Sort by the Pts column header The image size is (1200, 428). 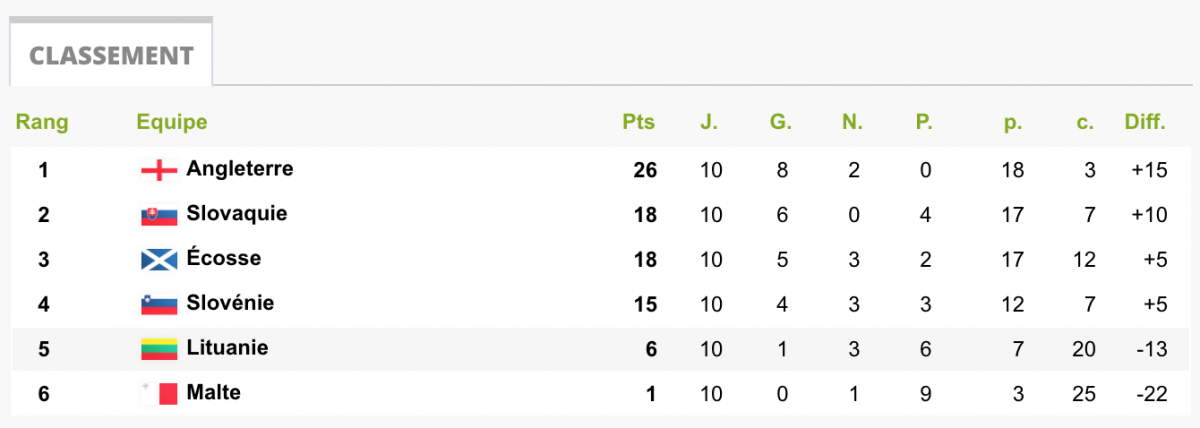639,122
